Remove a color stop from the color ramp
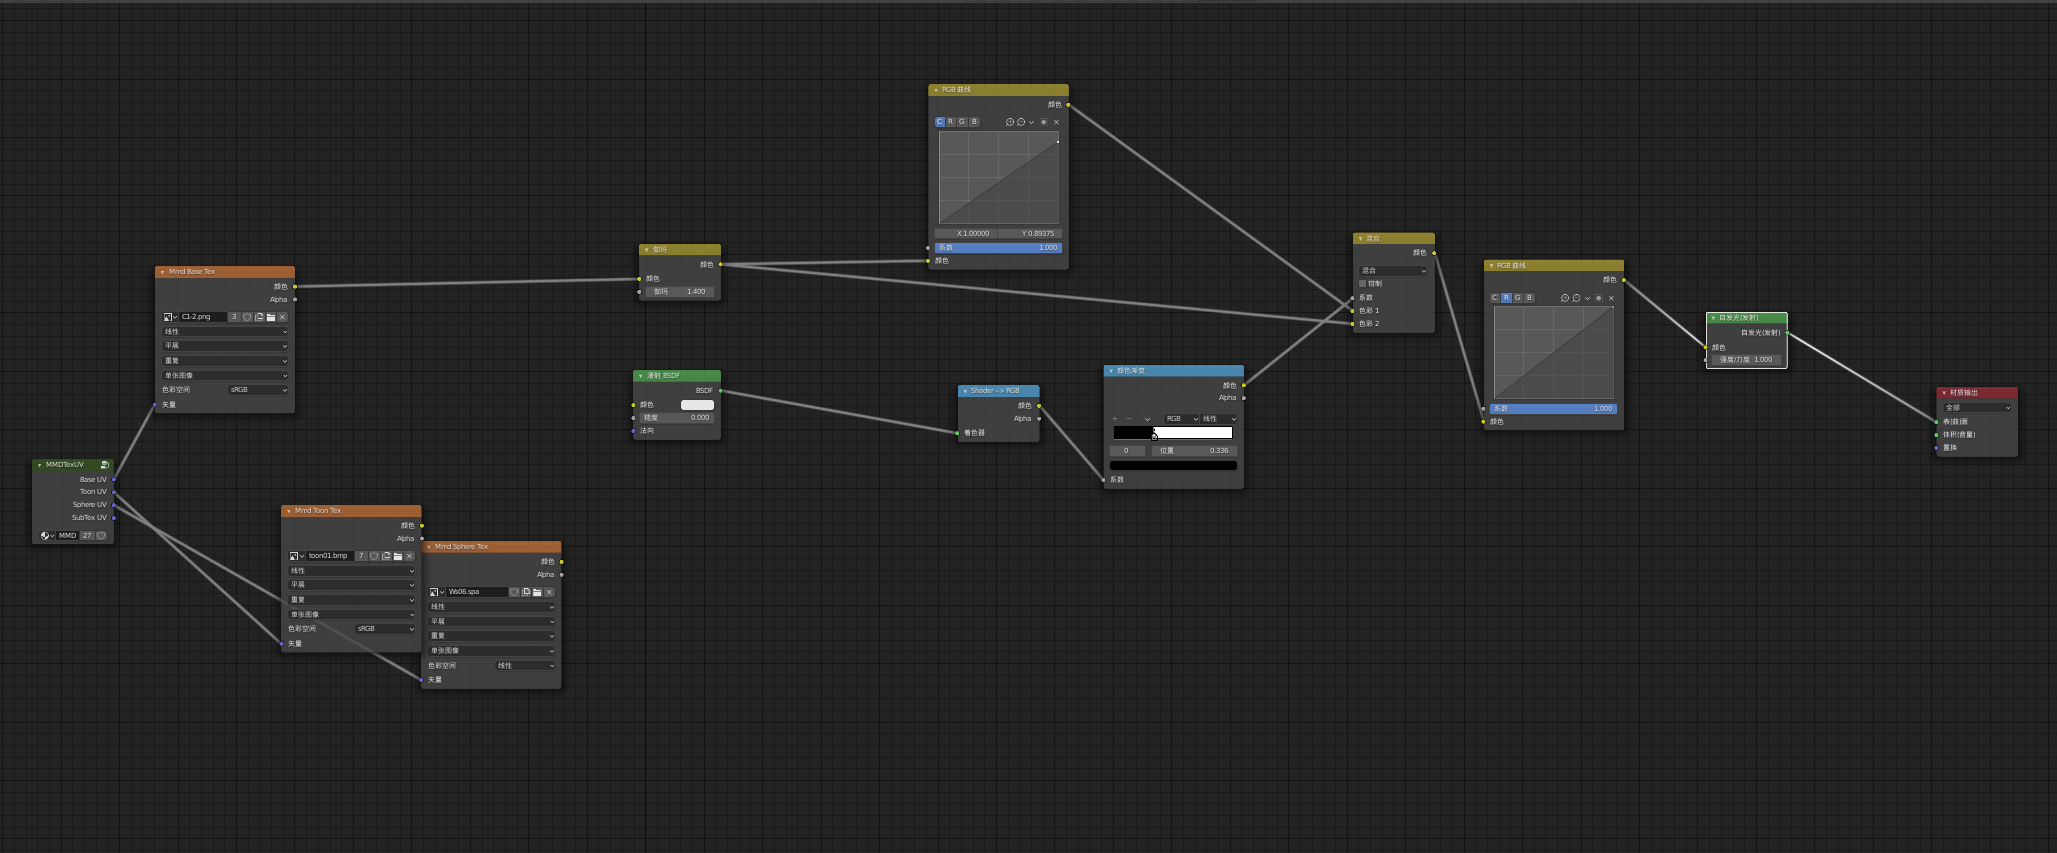Viewport: 2057px width, 853px height. tap(1129, 419)
